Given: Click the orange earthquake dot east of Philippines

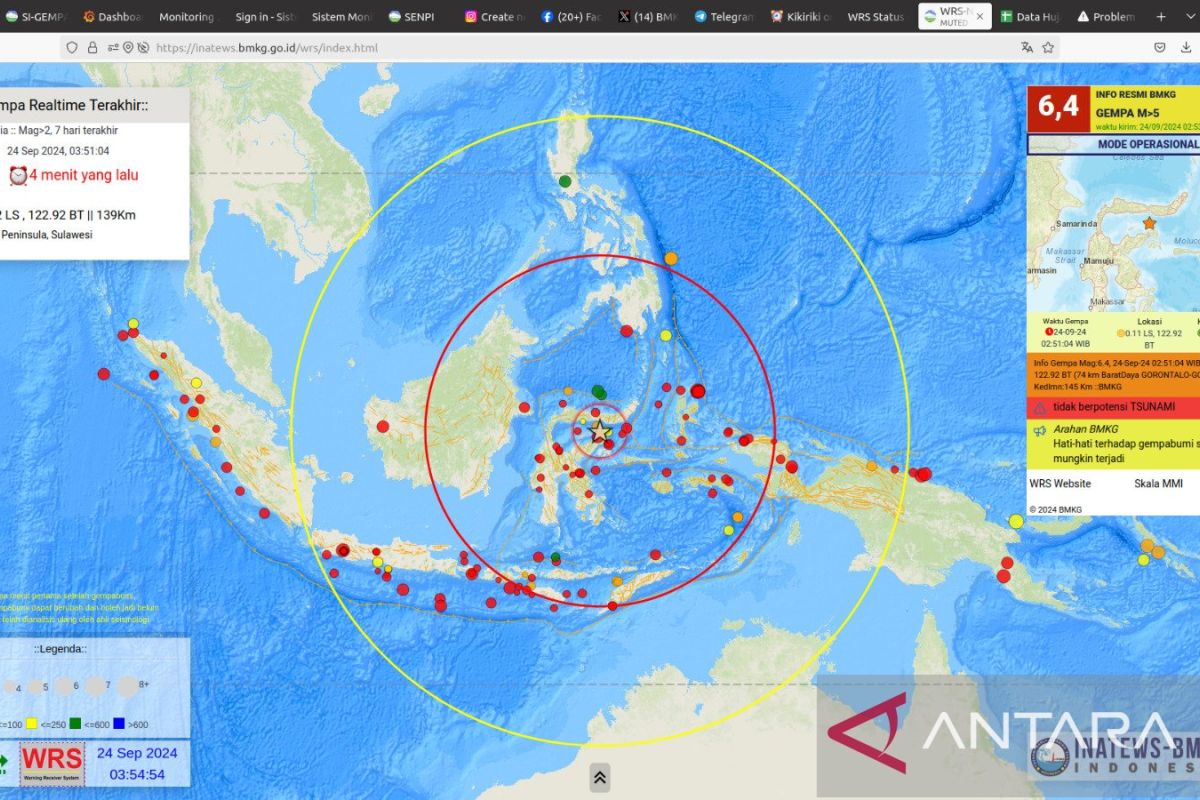Looking at the screenshot, I should (671, 258).
